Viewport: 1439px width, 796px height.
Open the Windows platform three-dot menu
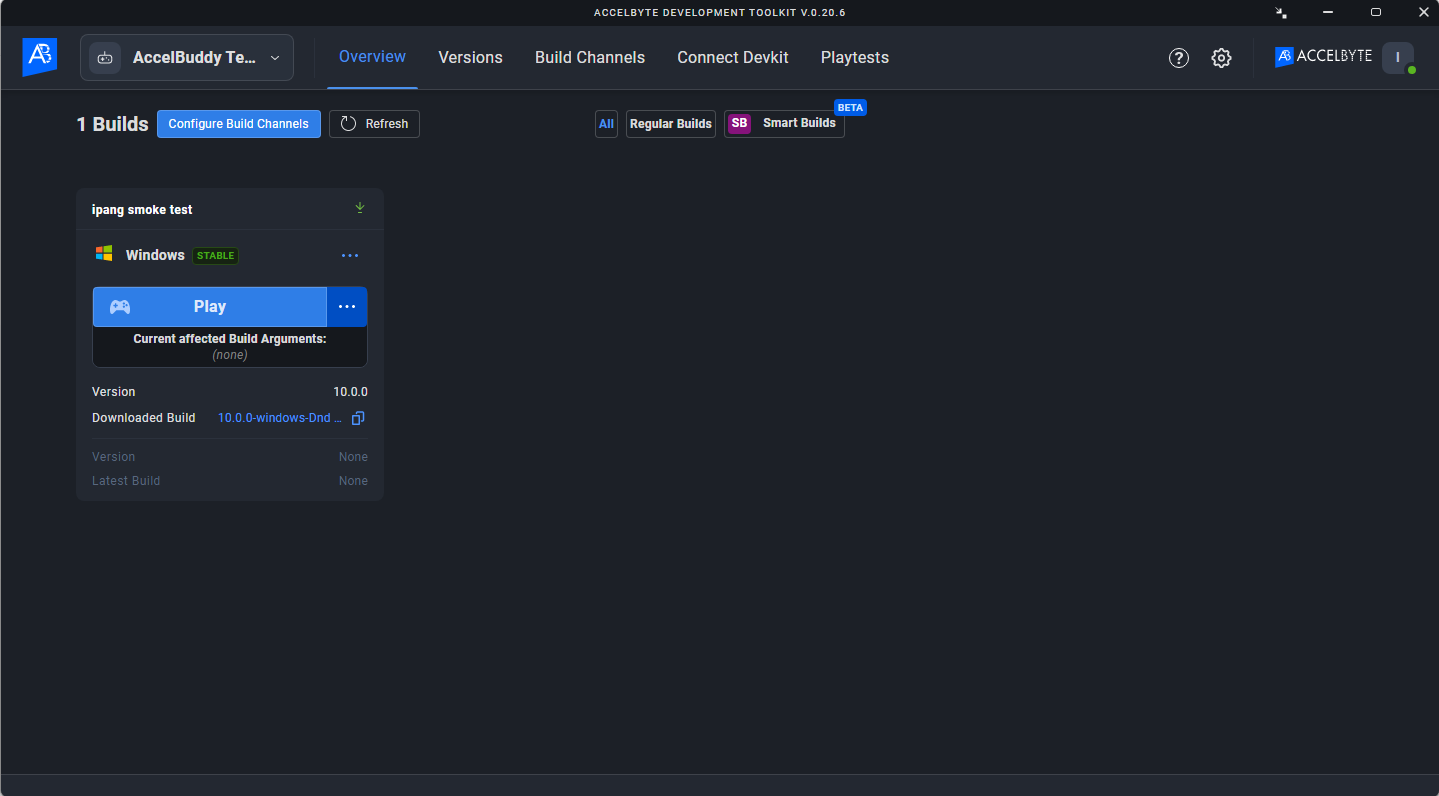pos(350,256)
